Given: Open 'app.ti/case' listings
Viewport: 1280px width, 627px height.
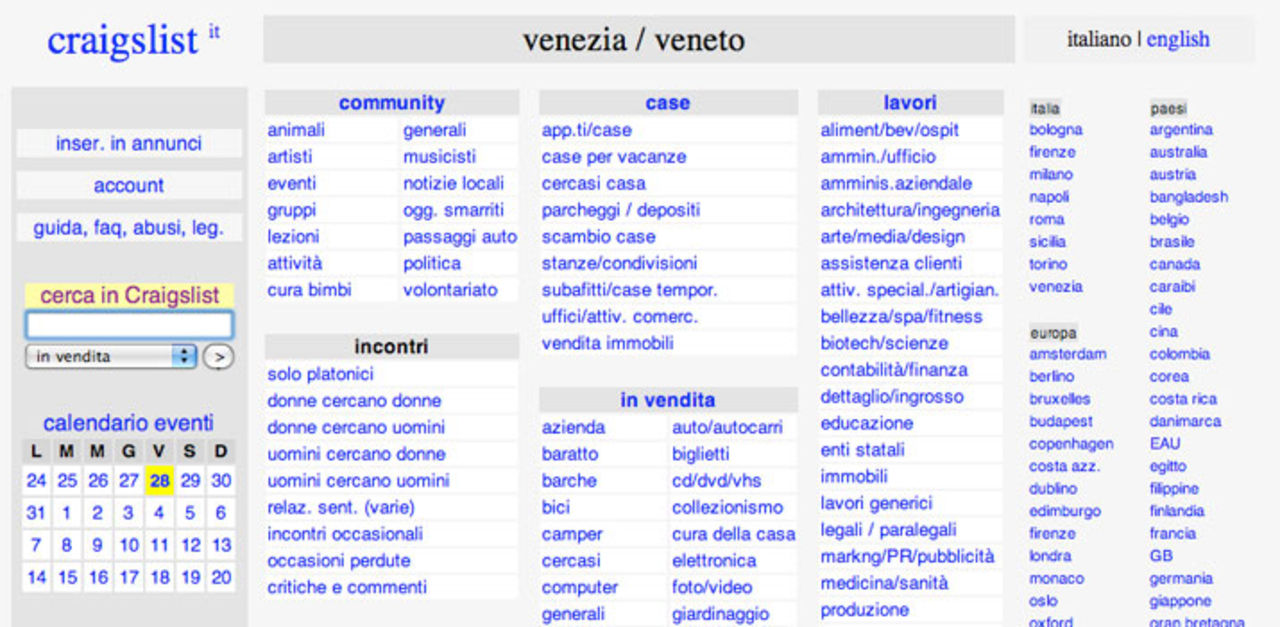Looking at the screenshot, I should pos(587,130).
